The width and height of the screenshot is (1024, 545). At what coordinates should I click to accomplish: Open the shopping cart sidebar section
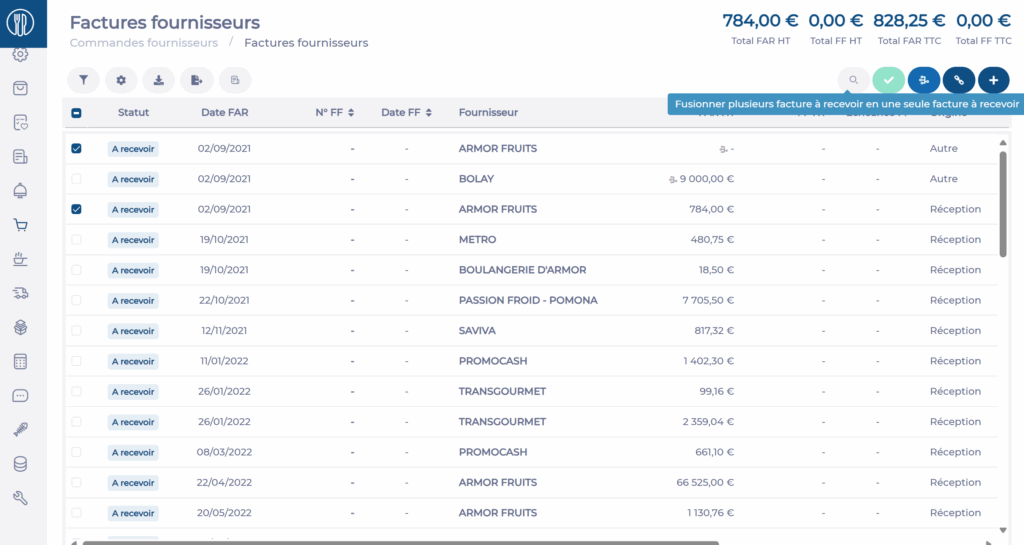[x=20, y=225]
